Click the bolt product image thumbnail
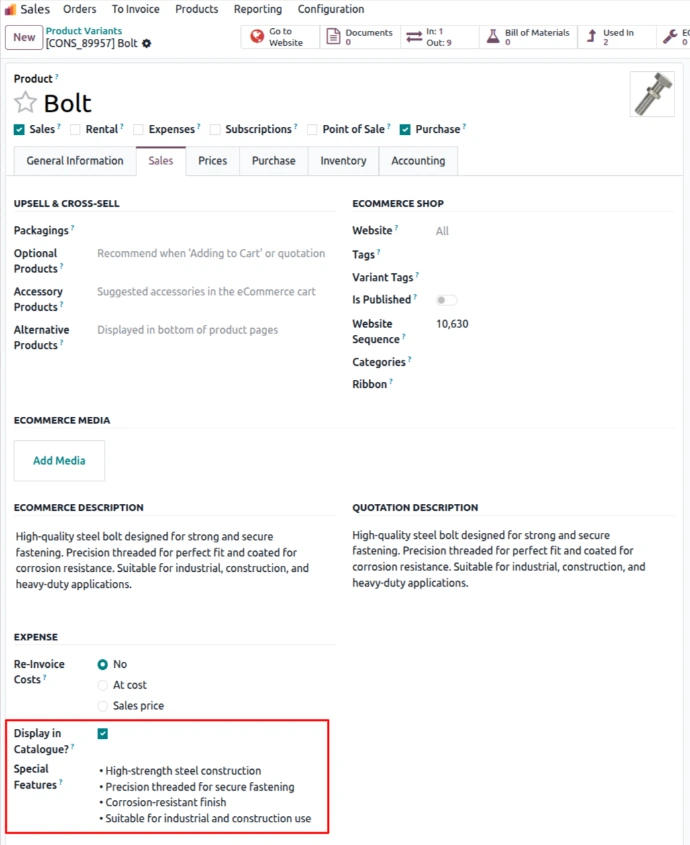Image resolution: width=690 pixels, height=845 pixels. pos(652,94)
